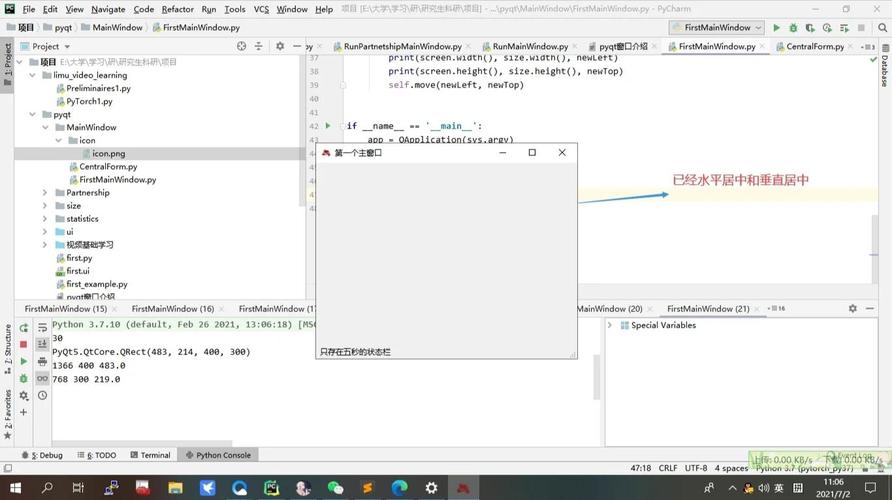Open search everywhere magnifier icon
The image size is (892, 500).
click(x=882, y=27)
